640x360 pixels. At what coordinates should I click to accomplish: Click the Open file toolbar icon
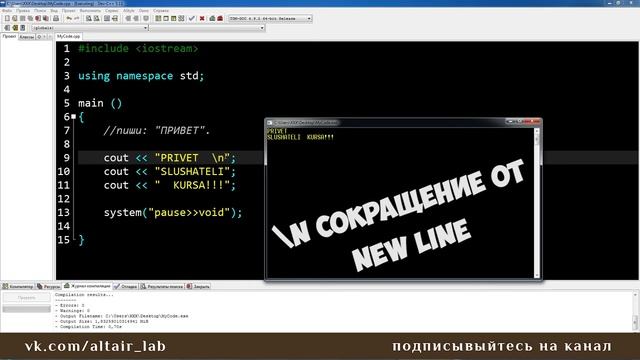coord(14,18)
